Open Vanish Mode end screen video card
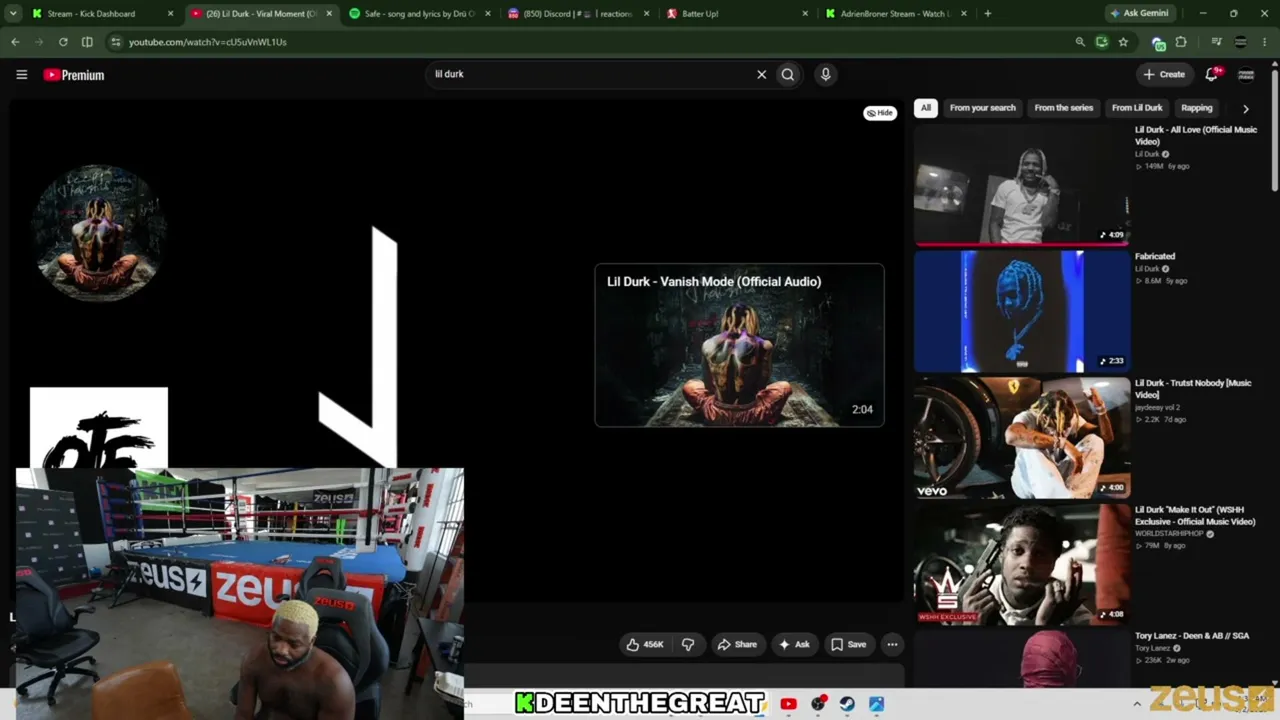 coord(739,345)
